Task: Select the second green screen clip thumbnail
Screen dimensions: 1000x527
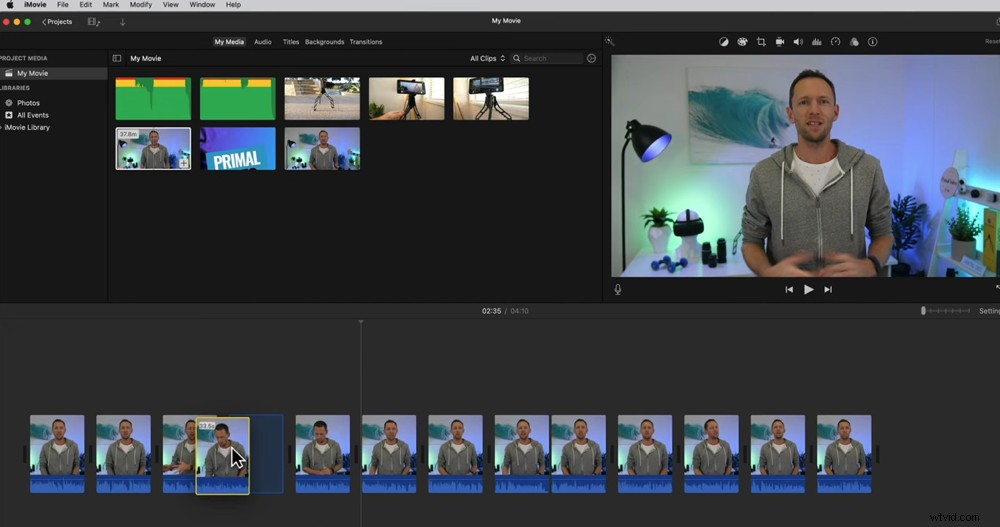Action: 237,99
